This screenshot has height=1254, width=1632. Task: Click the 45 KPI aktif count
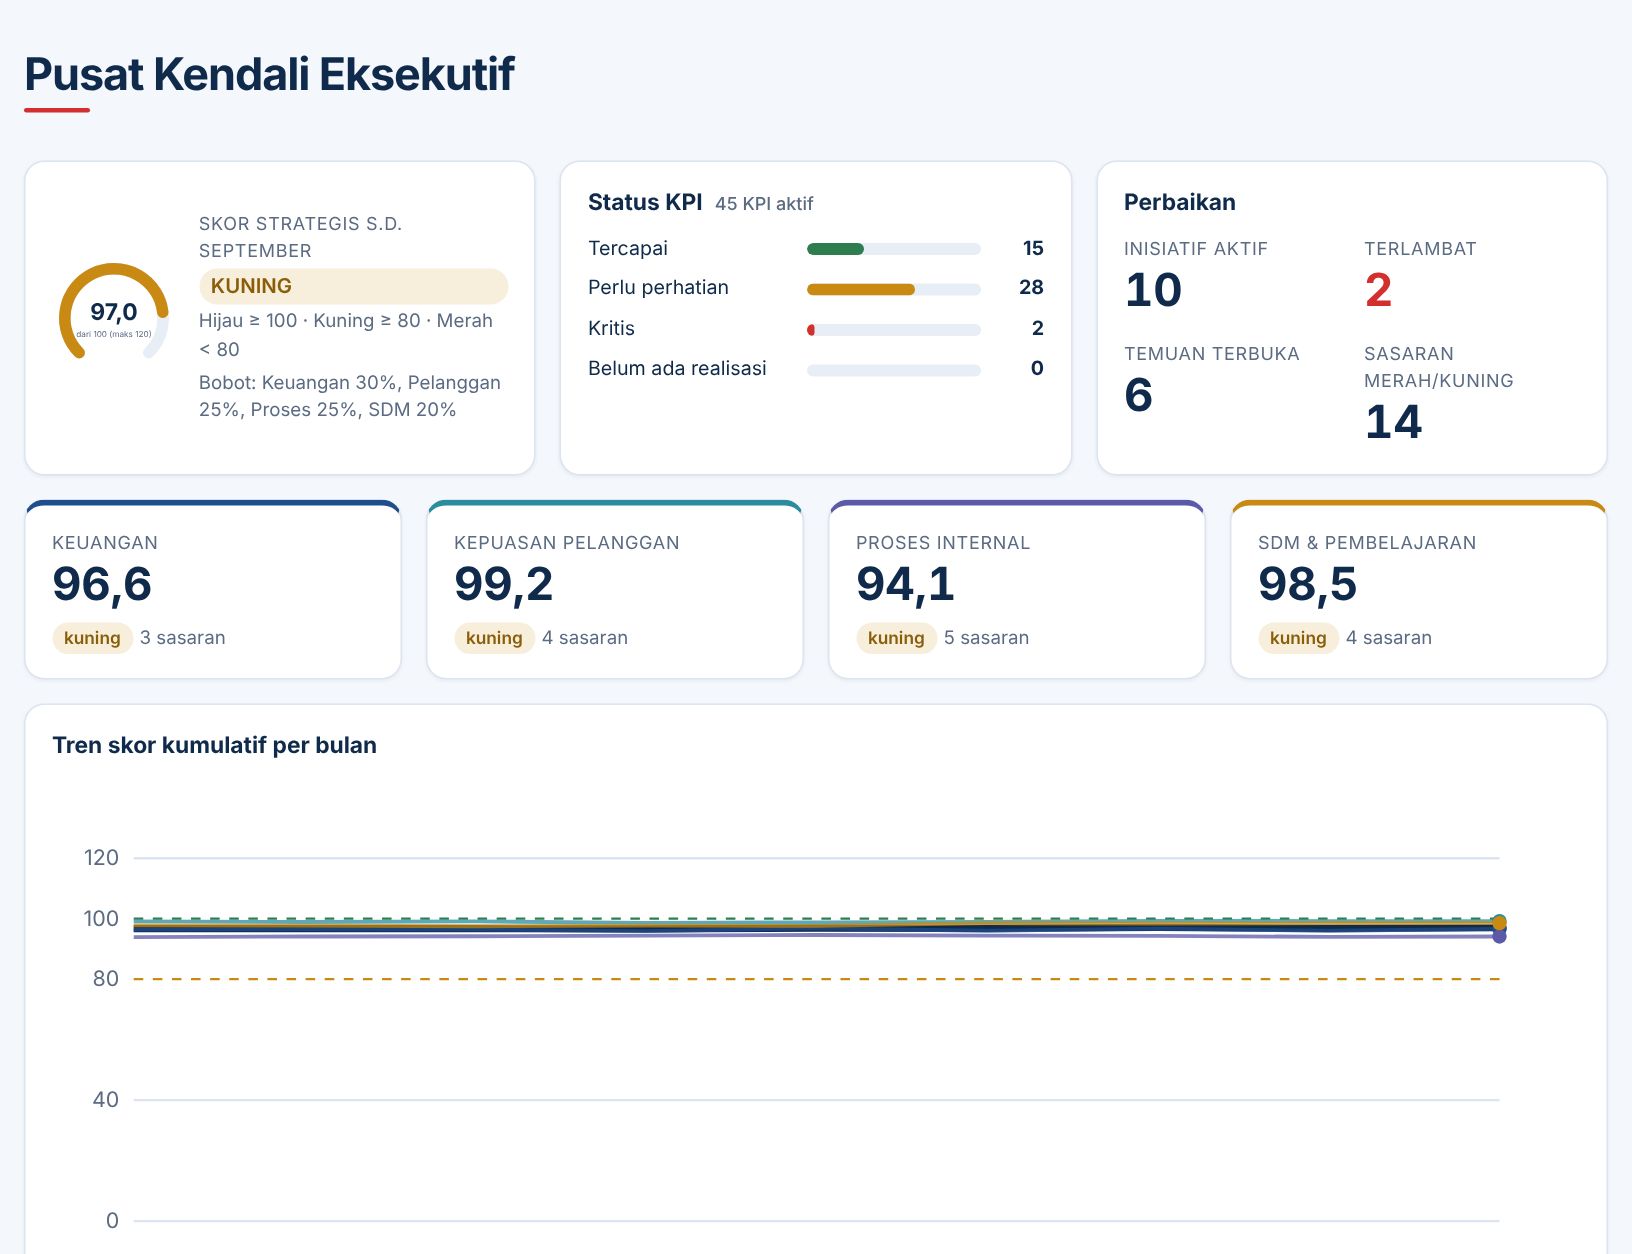tap(764, 204)
